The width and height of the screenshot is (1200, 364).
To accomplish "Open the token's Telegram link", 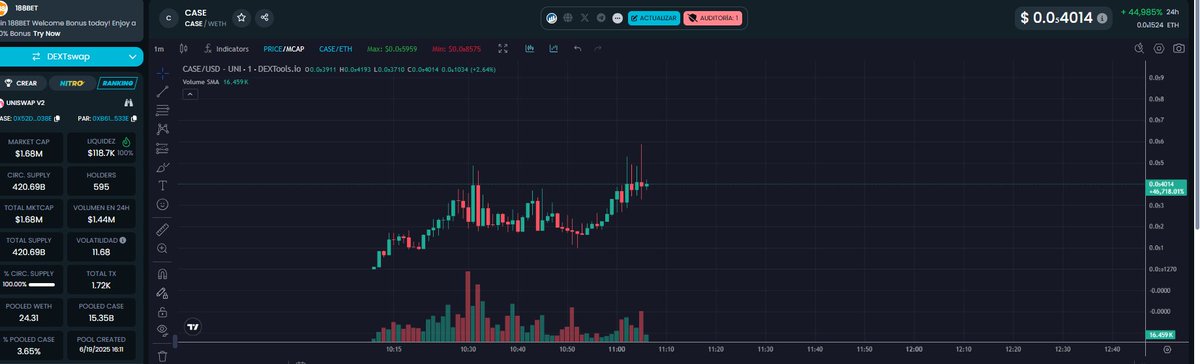I will (601, 18).
